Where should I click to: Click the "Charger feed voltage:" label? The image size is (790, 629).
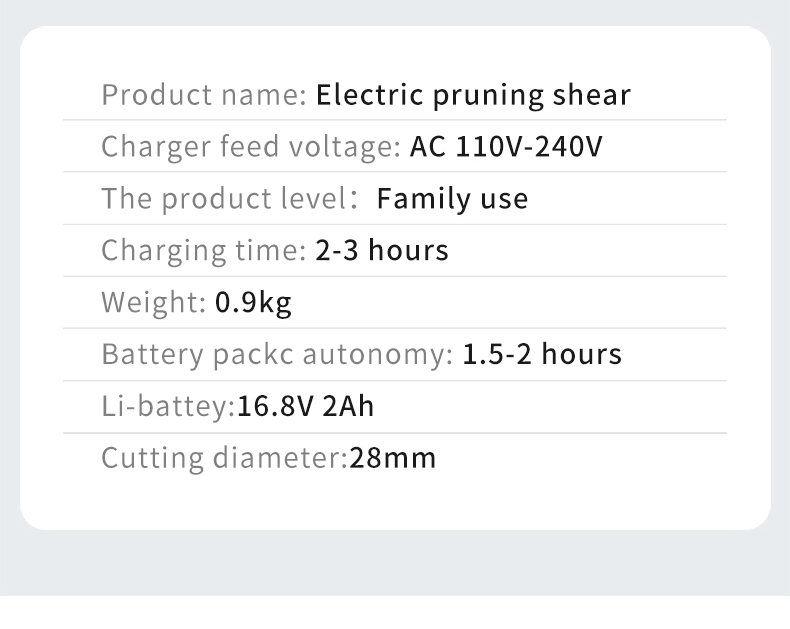click(x=251, y=148)
